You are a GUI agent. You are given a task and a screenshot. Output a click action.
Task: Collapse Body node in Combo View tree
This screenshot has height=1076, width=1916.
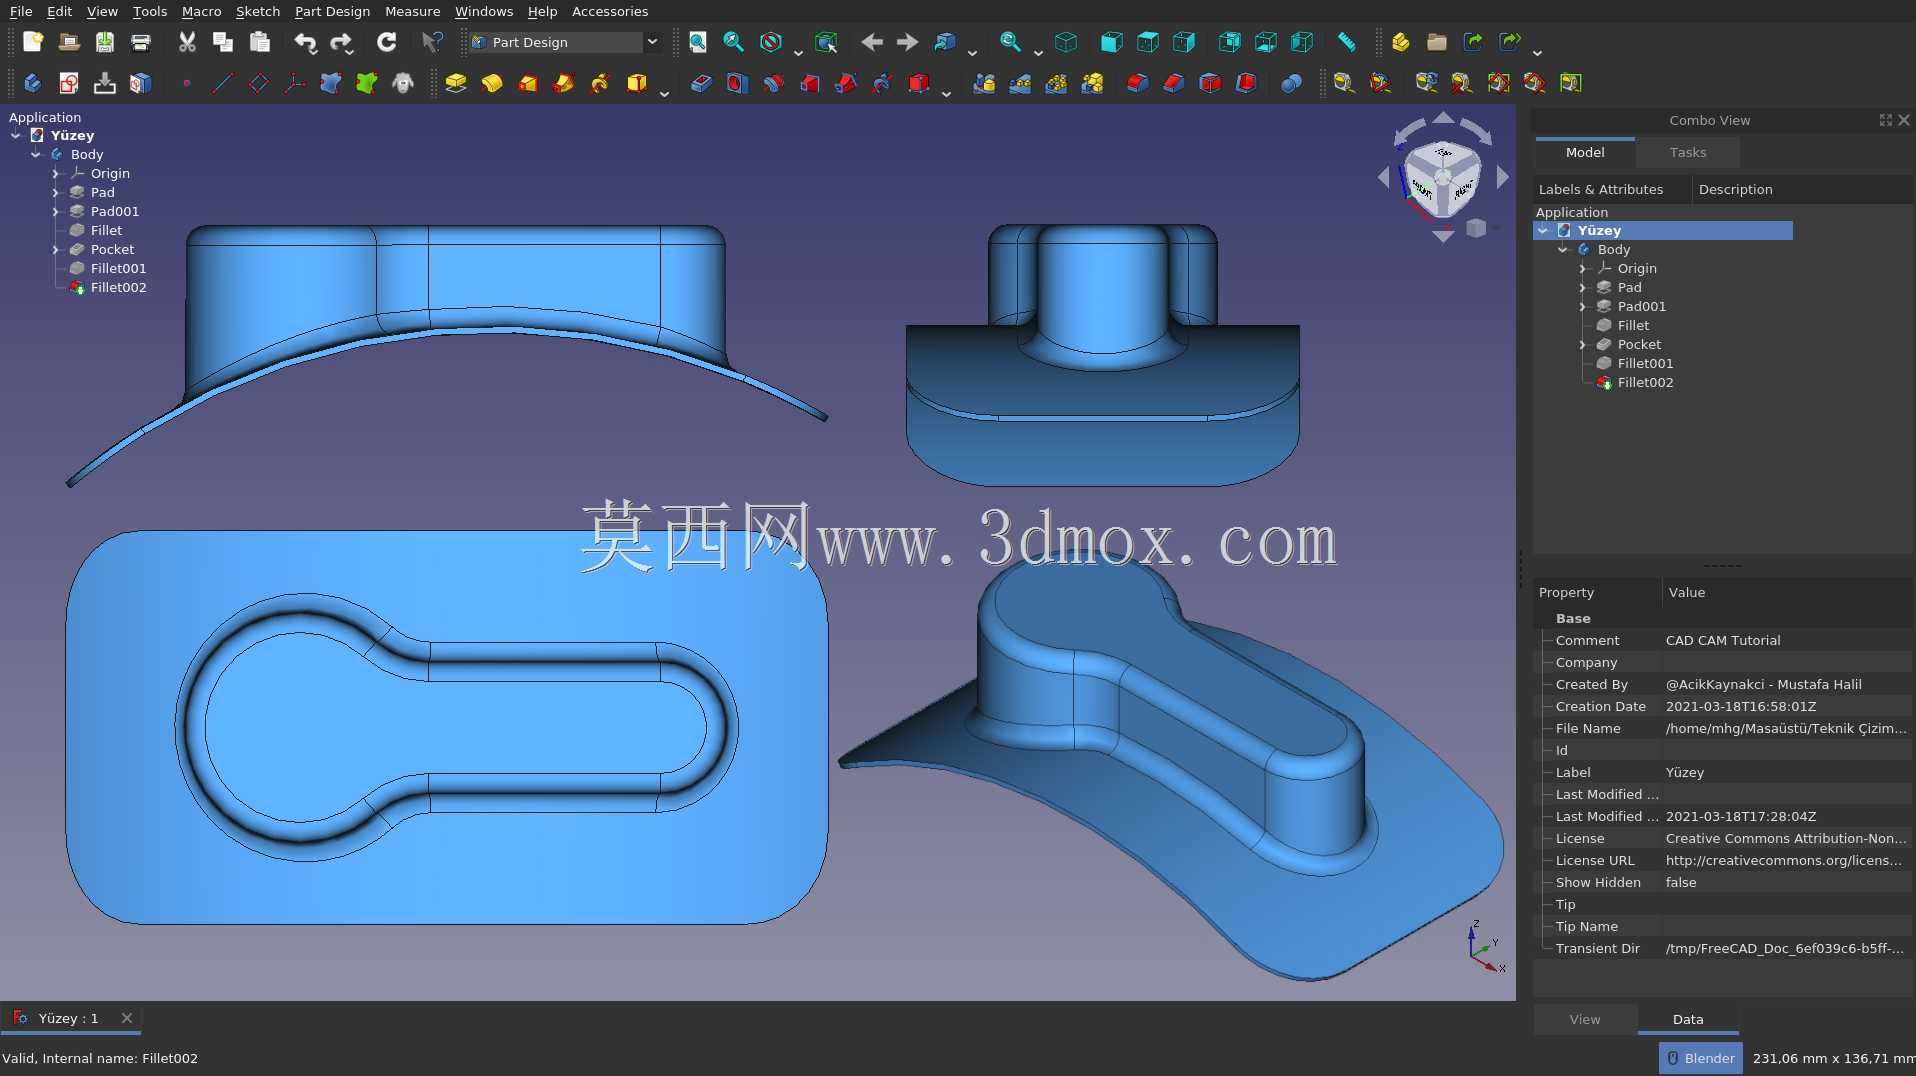pos(1563,250)
